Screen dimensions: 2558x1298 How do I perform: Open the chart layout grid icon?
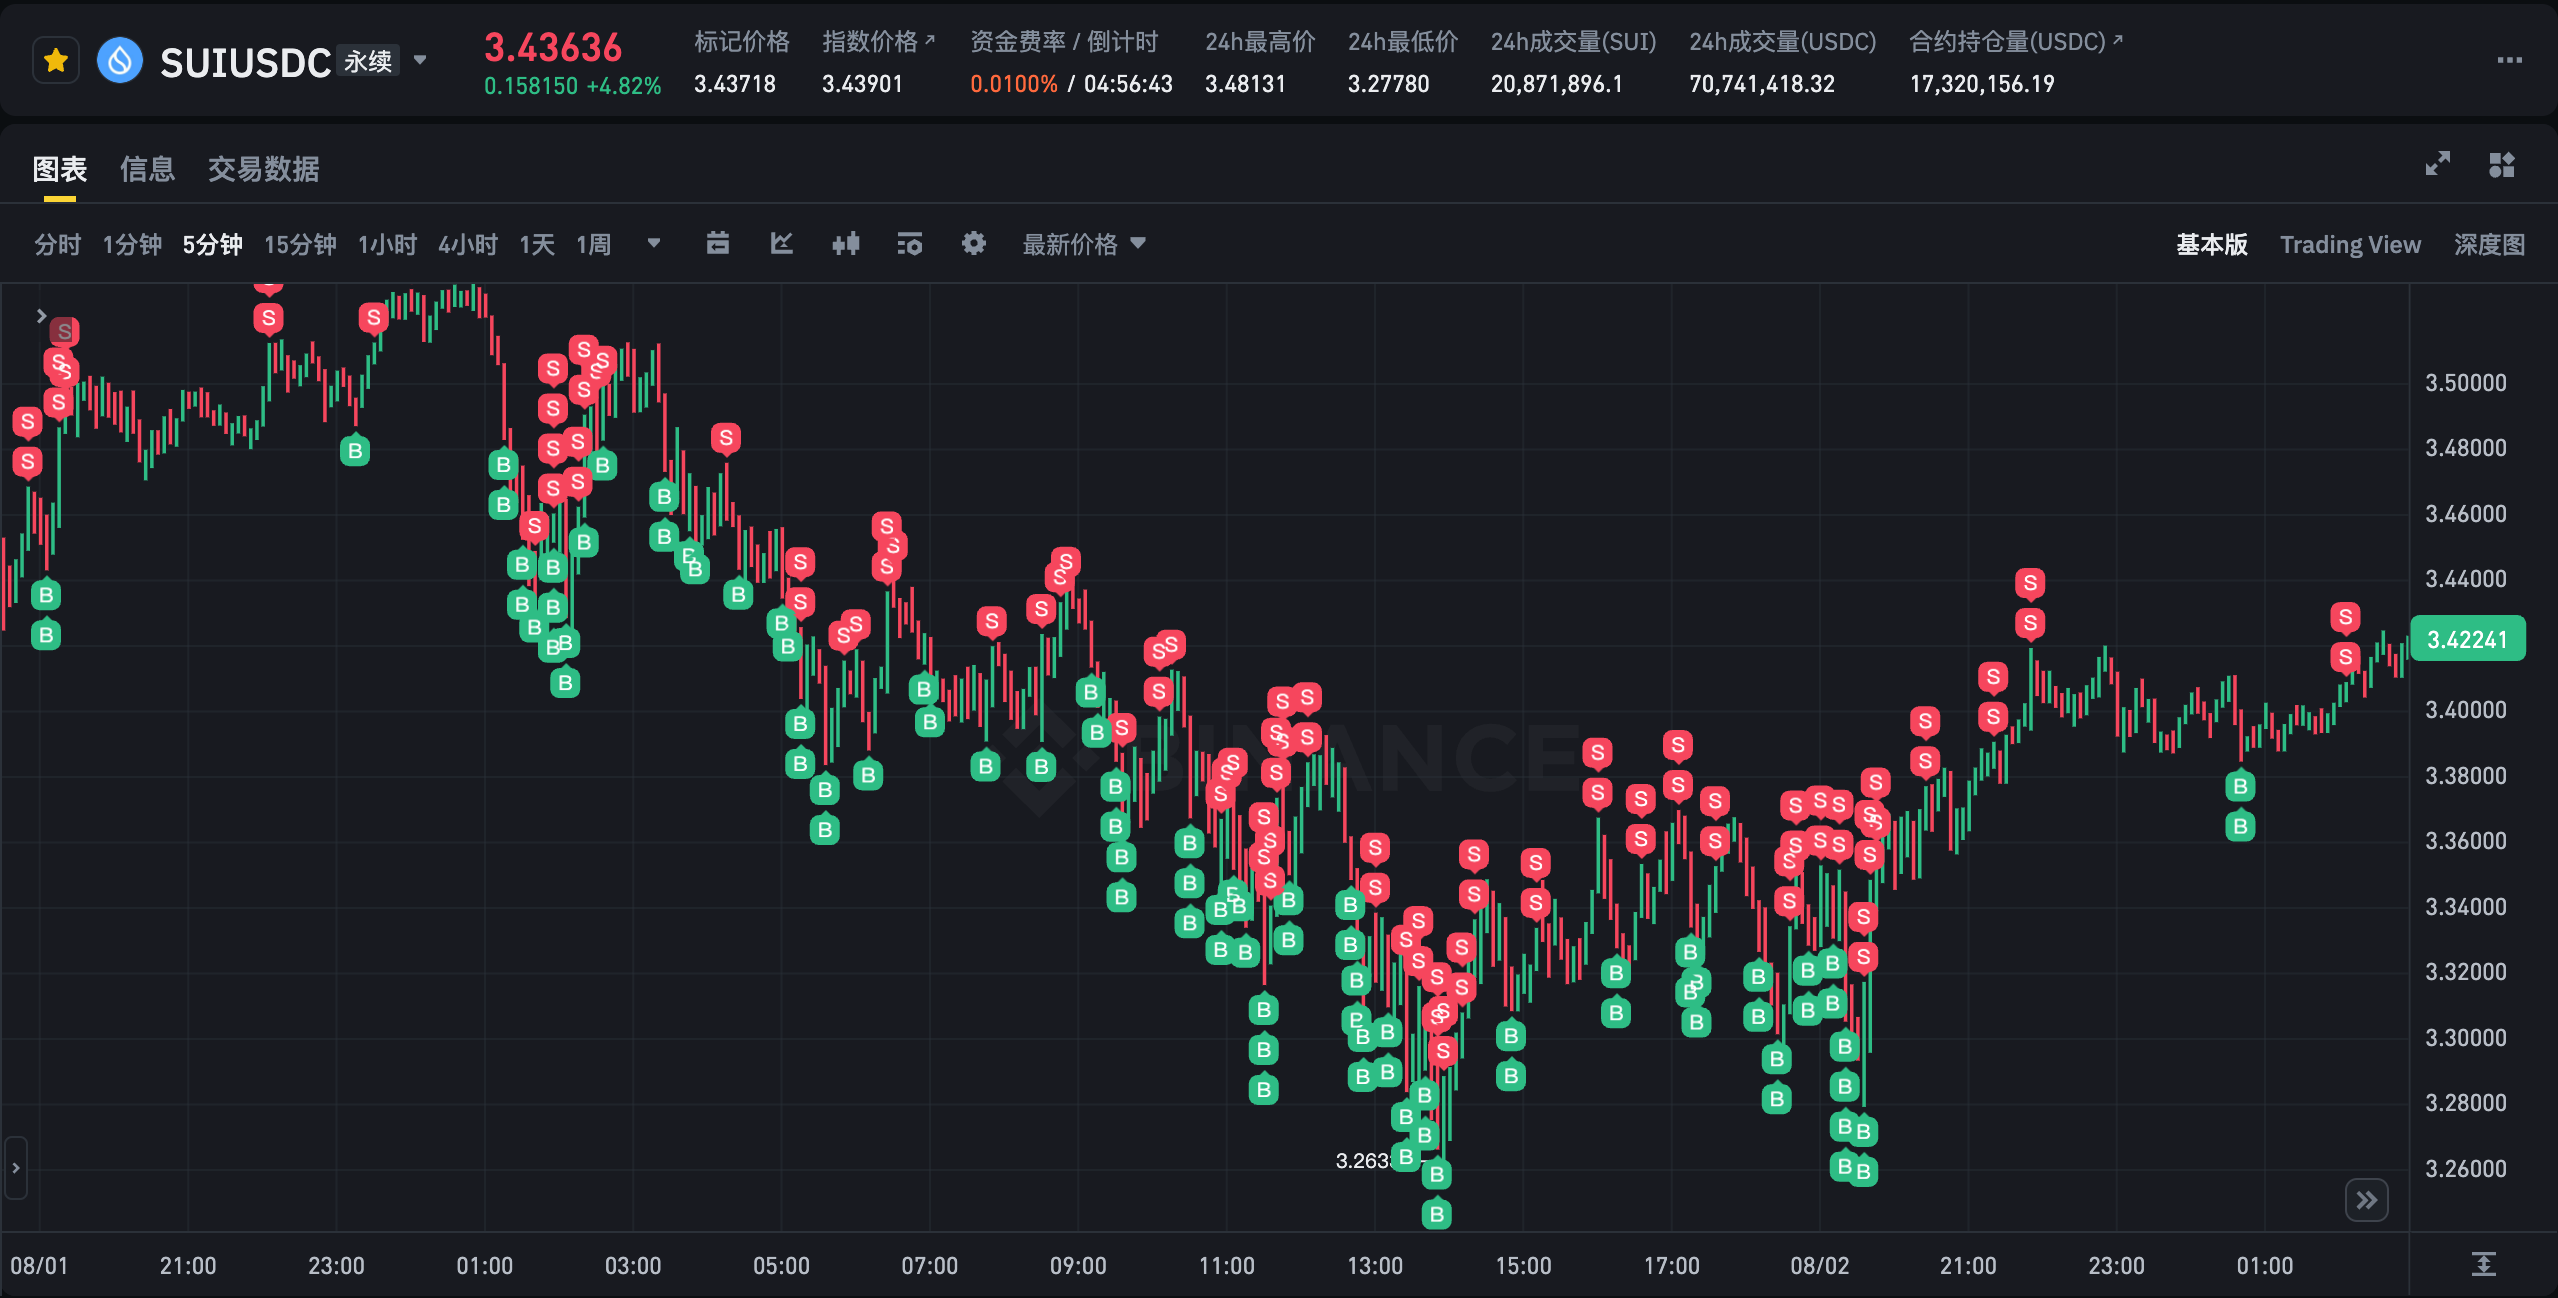2502,164
